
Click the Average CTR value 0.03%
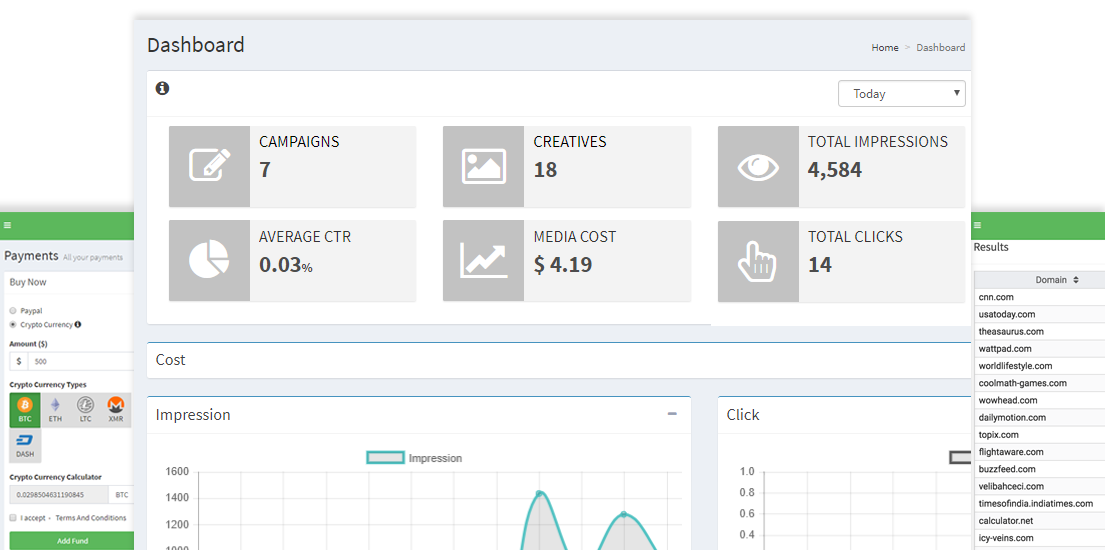[x=285, y=264]
